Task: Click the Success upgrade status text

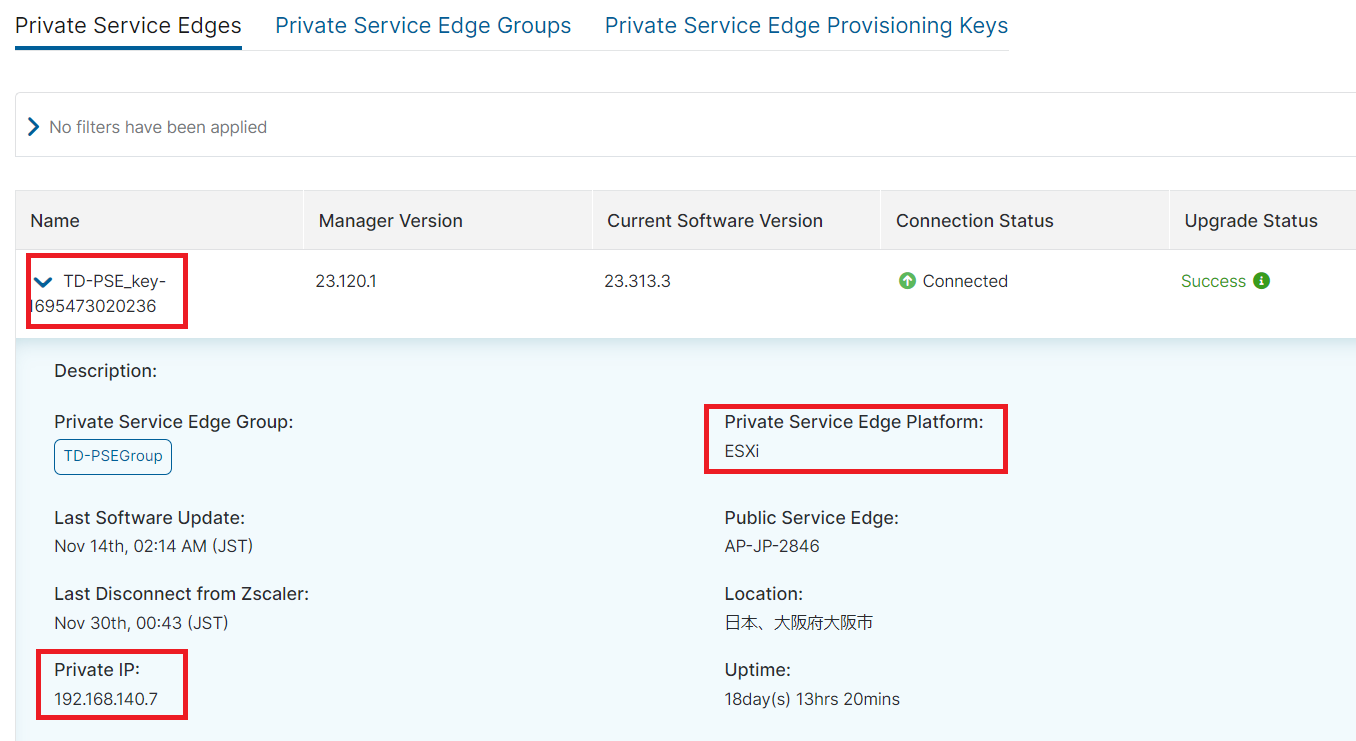Action: pos(1213,281)
